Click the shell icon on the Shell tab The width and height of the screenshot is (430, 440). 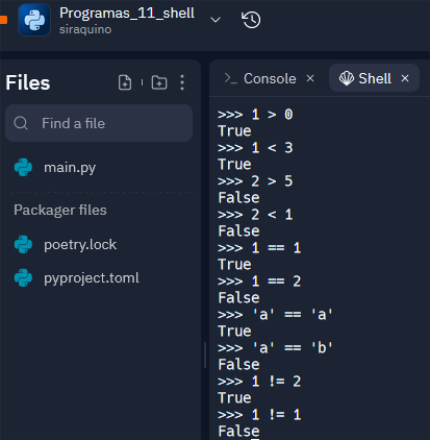click(x=346, y=79)
